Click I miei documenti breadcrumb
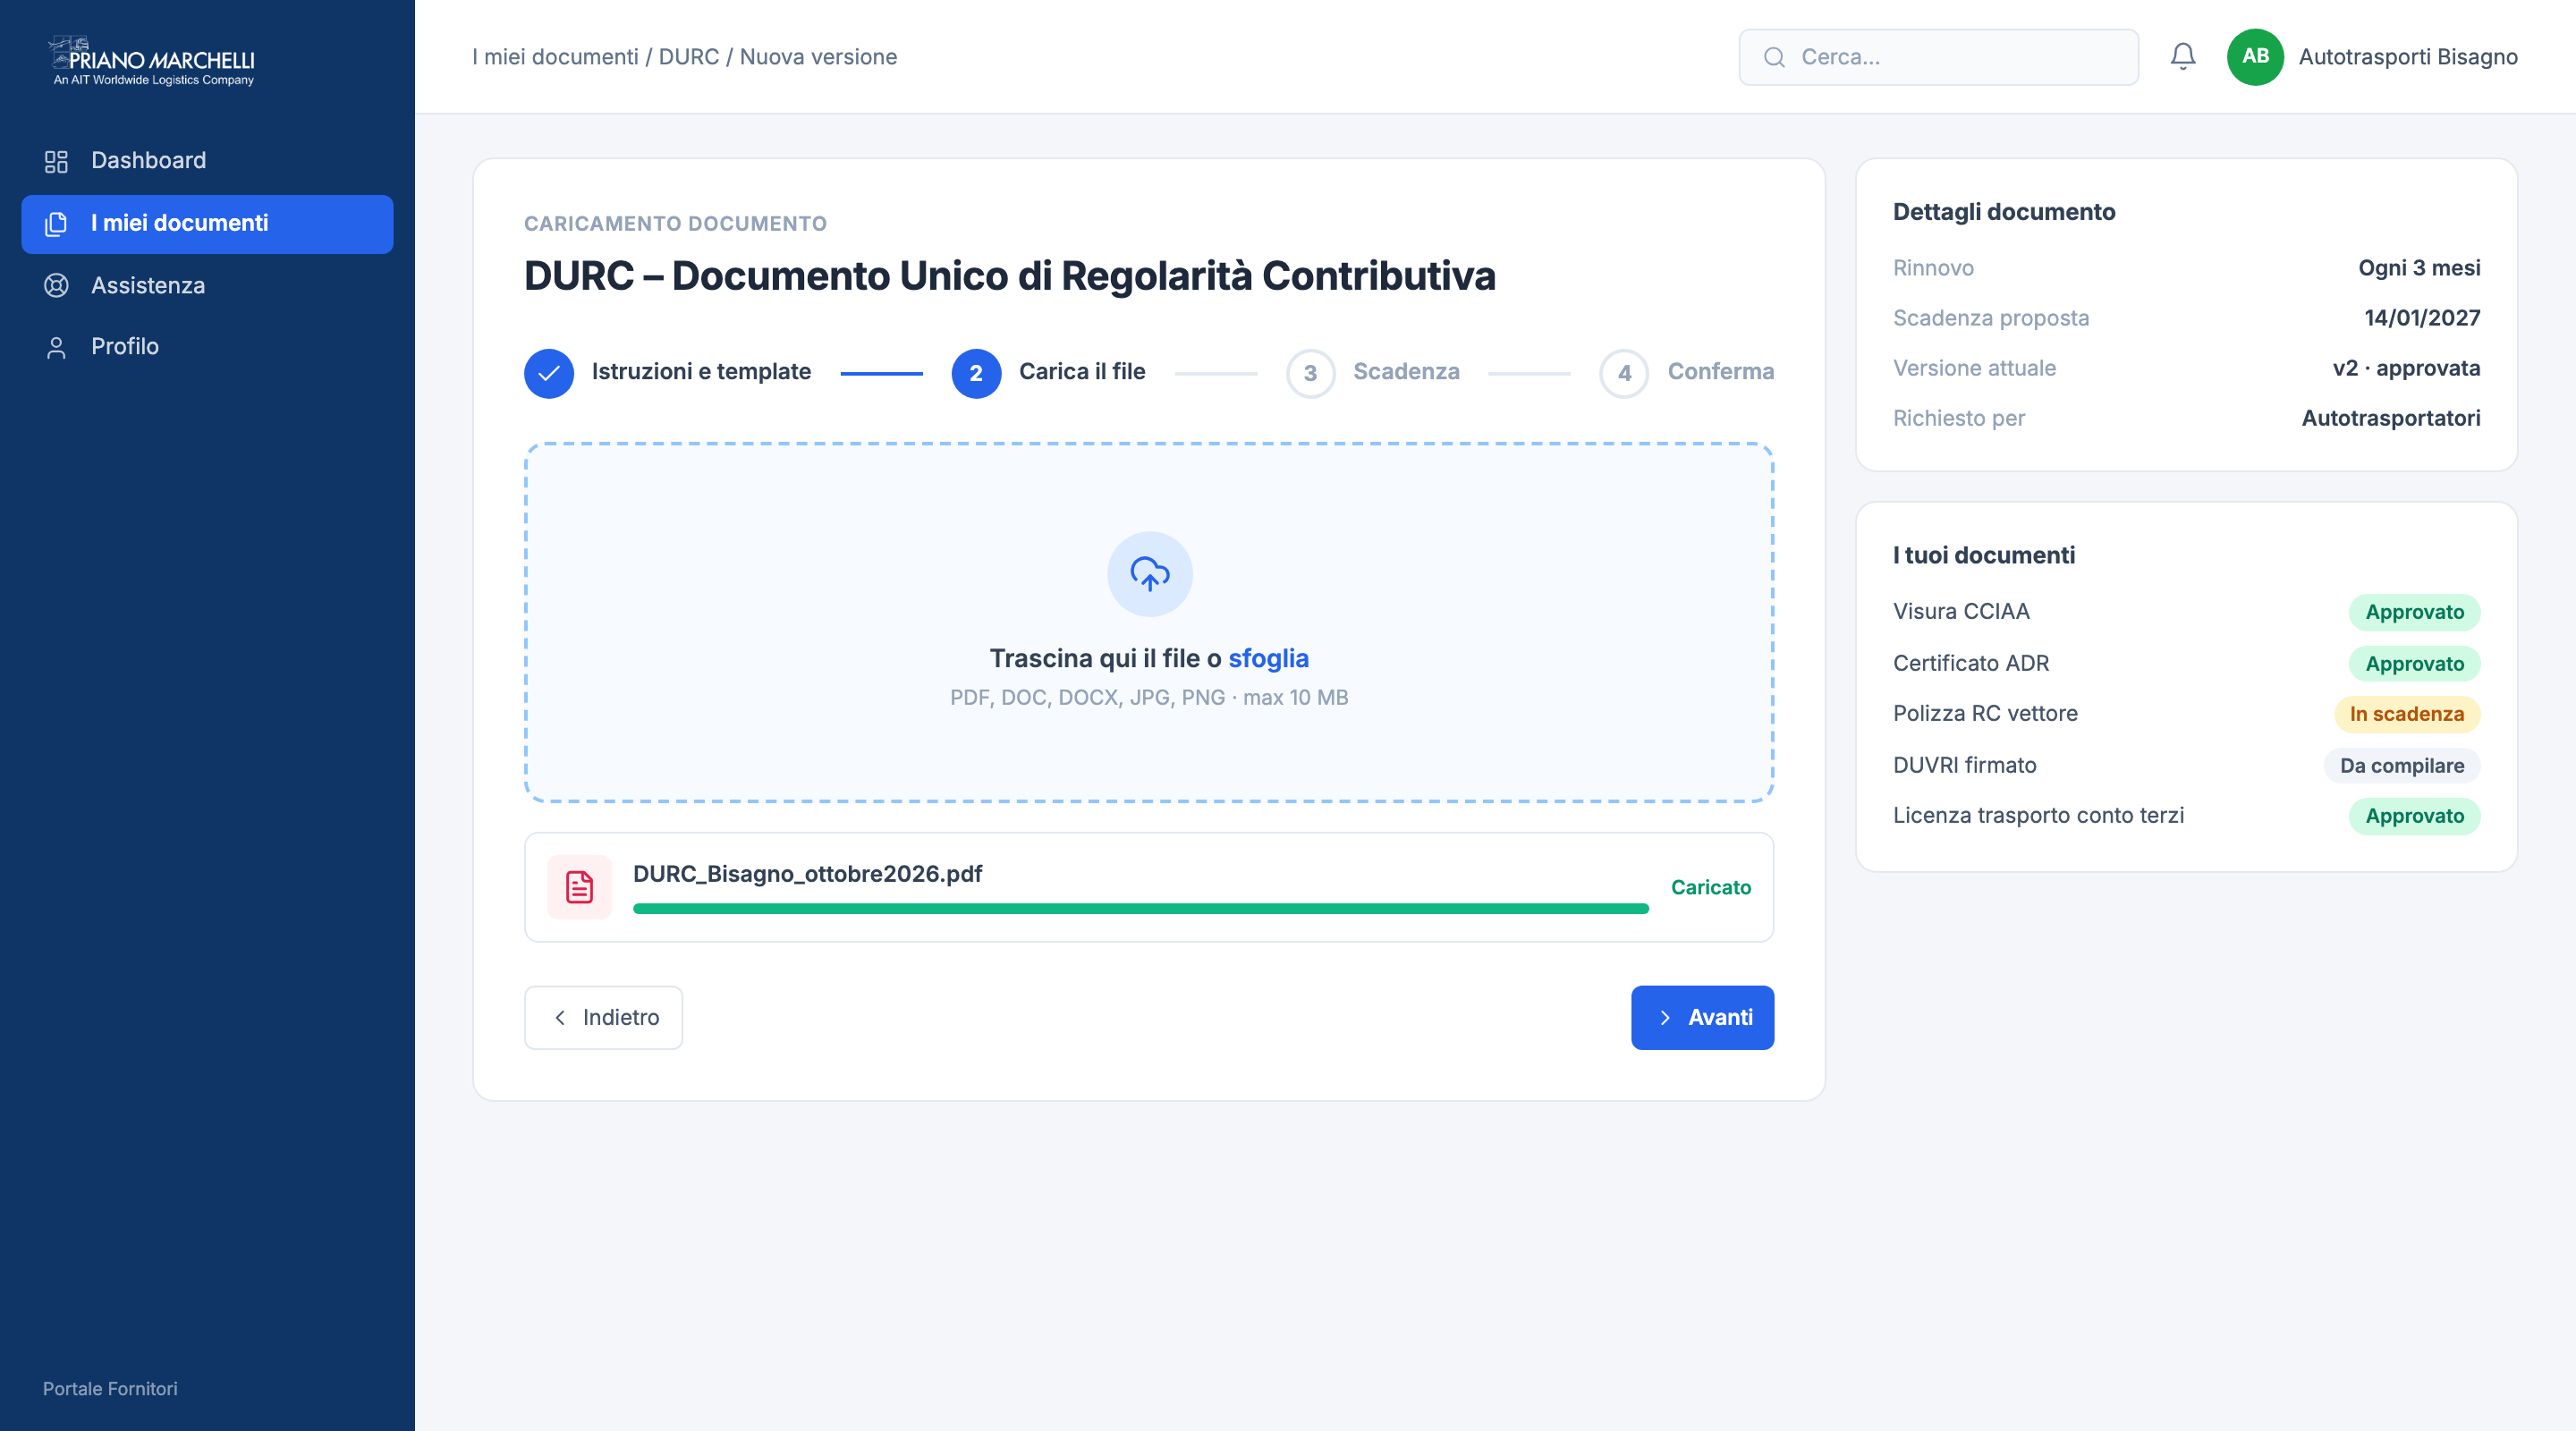2576x1431 pixels. (x=555, y=57)
